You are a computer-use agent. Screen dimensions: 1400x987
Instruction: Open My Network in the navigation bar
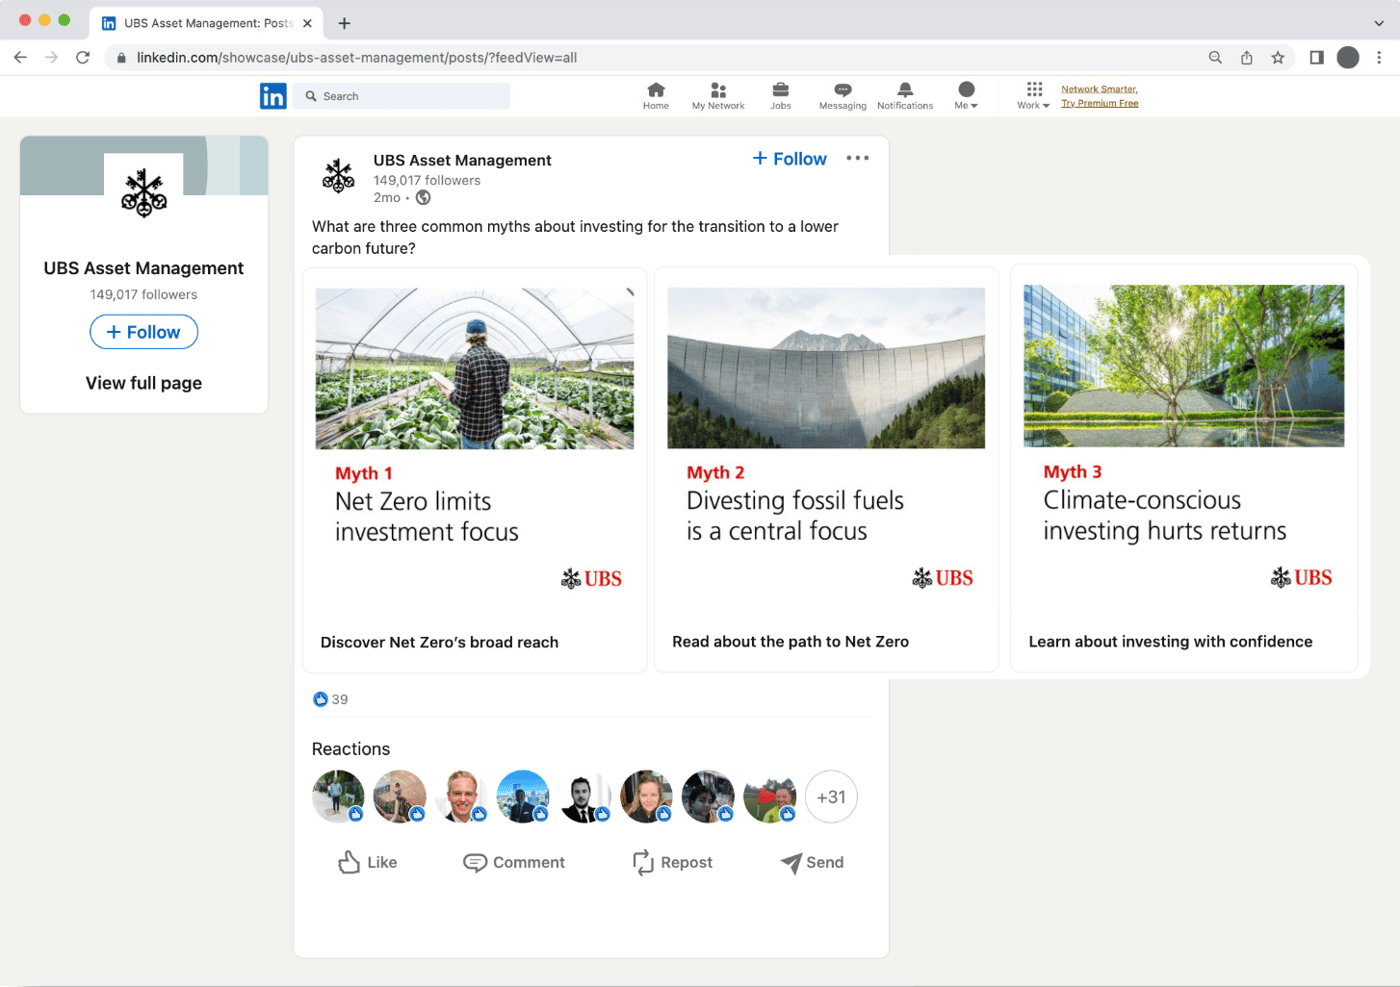point(718,96)
